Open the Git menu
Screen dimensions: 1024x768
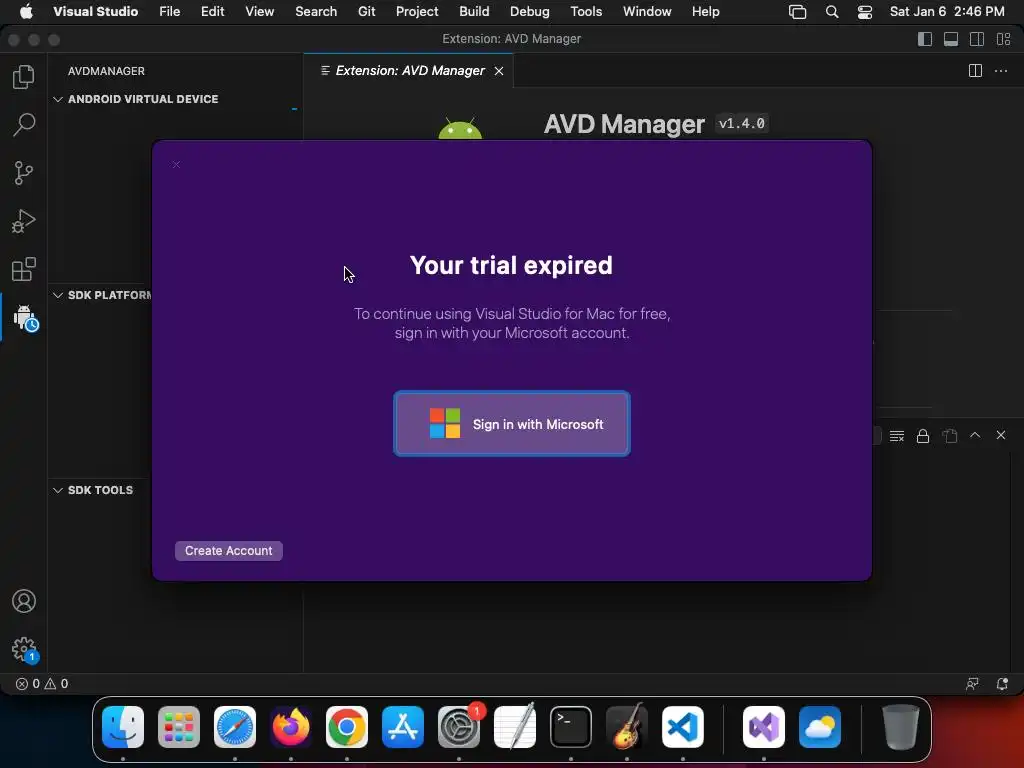click(366, 12)
